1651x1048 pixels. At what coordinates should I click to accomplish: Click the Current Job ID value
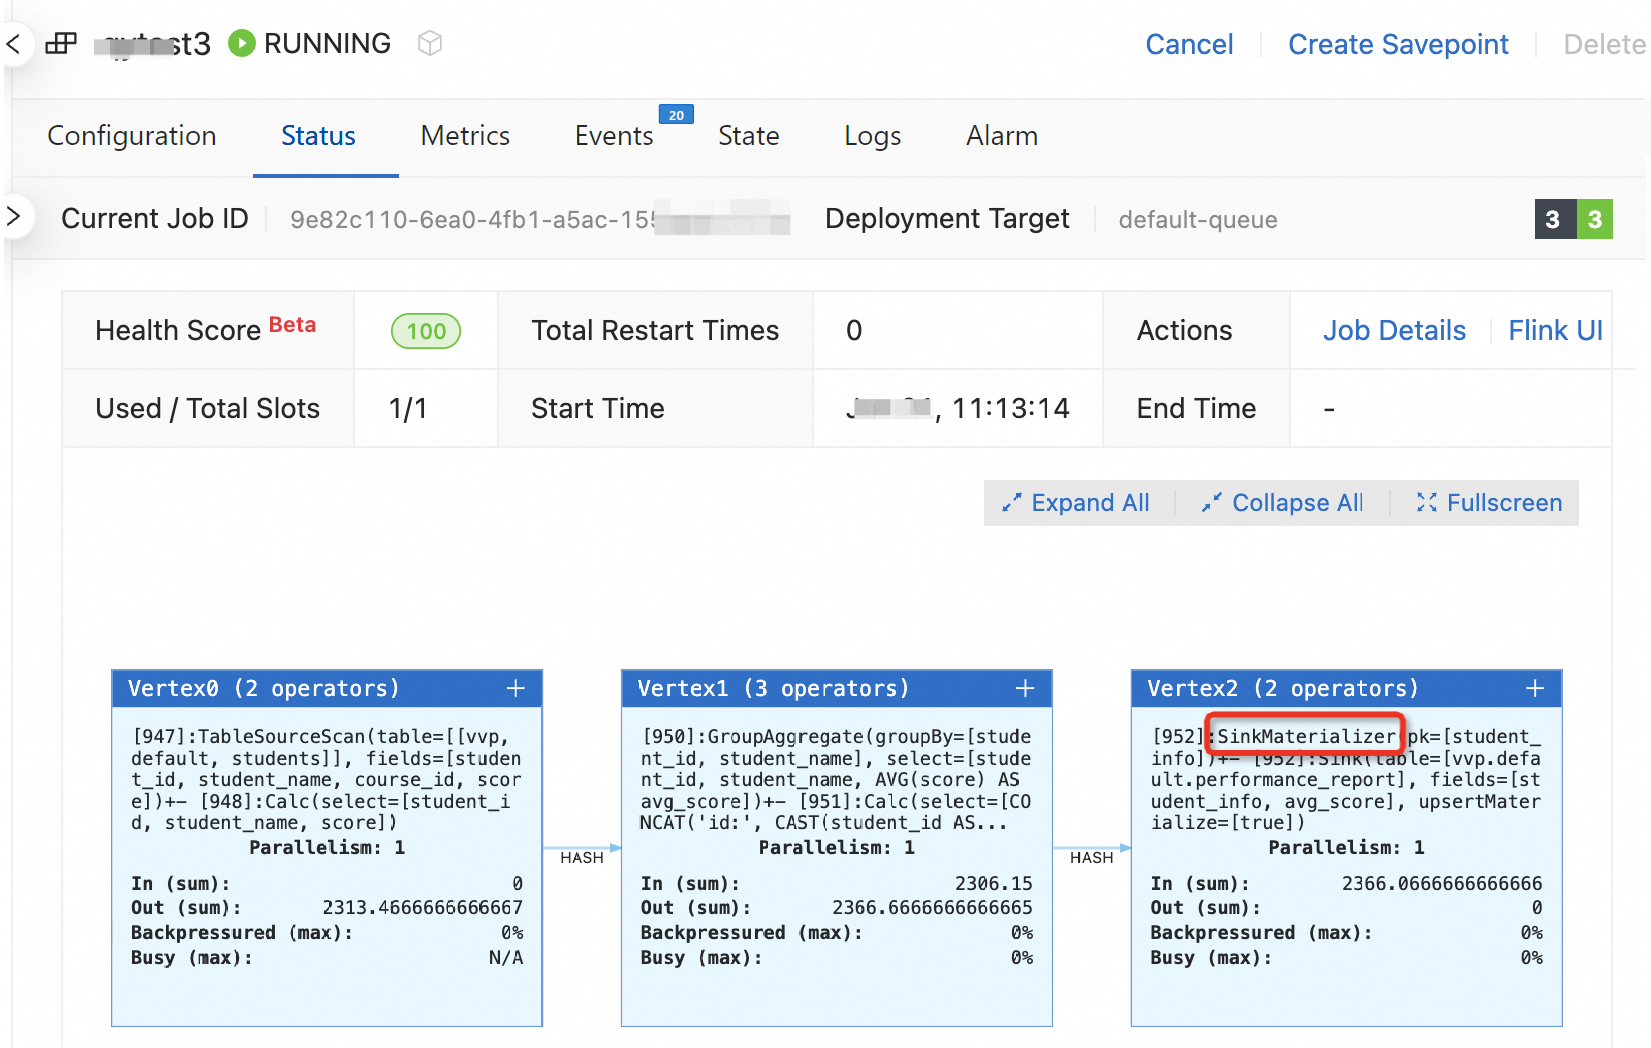pyautogui.click(x=540, y=220)
